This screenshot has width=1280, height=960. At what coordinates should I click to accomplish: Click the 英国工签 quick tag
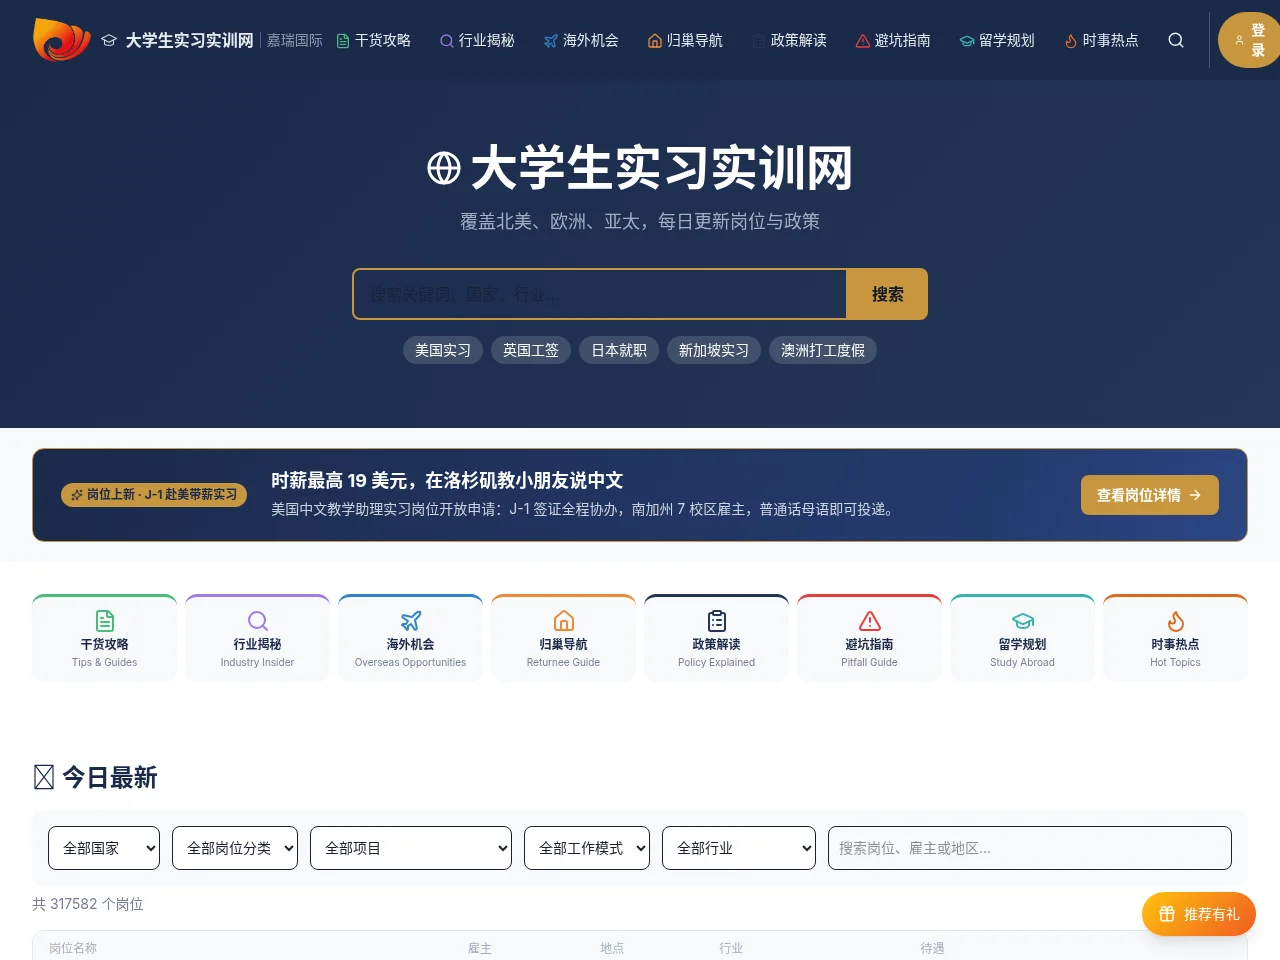click(531, 350)
